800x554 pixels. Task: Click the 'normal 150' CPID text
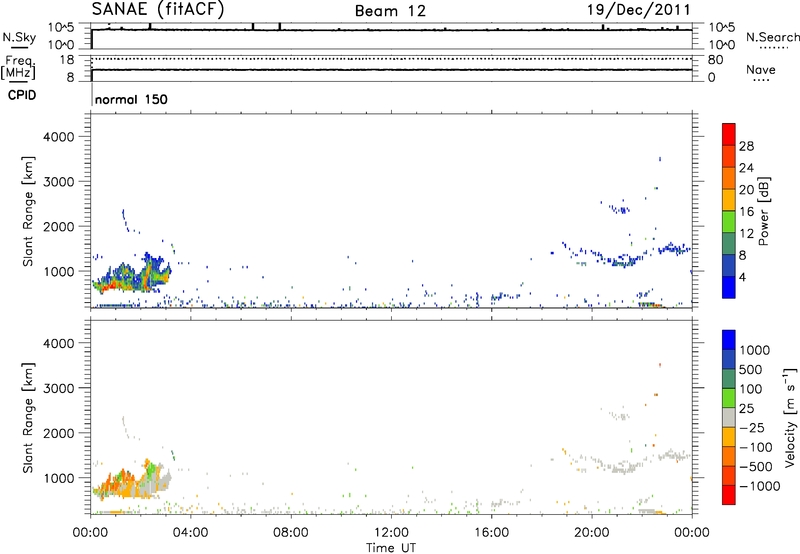[131, 99]
